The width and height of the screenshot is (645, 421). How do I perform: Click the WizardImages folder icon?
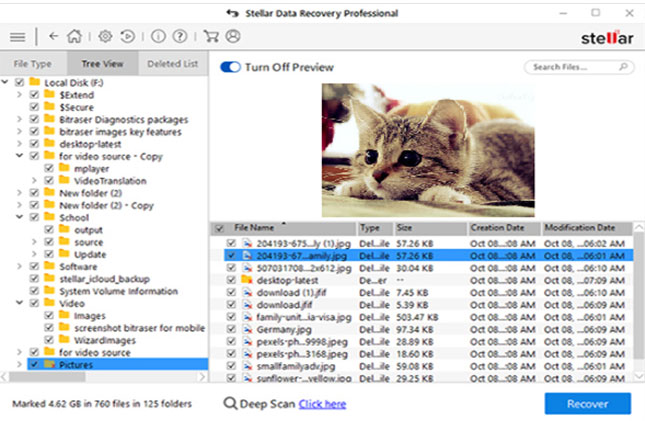click(x=64, y=339)
